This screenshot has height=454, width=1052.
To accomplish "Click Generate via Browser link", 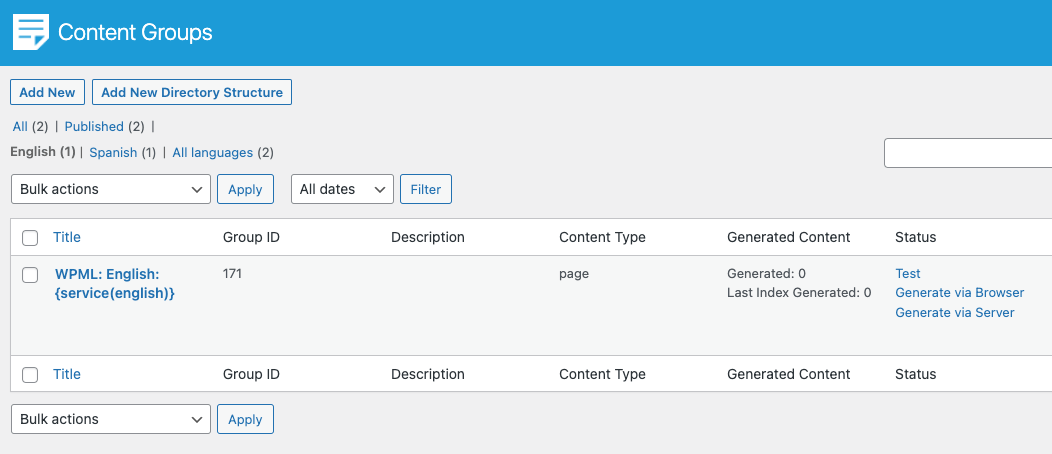I will click(x=959, y=293).
